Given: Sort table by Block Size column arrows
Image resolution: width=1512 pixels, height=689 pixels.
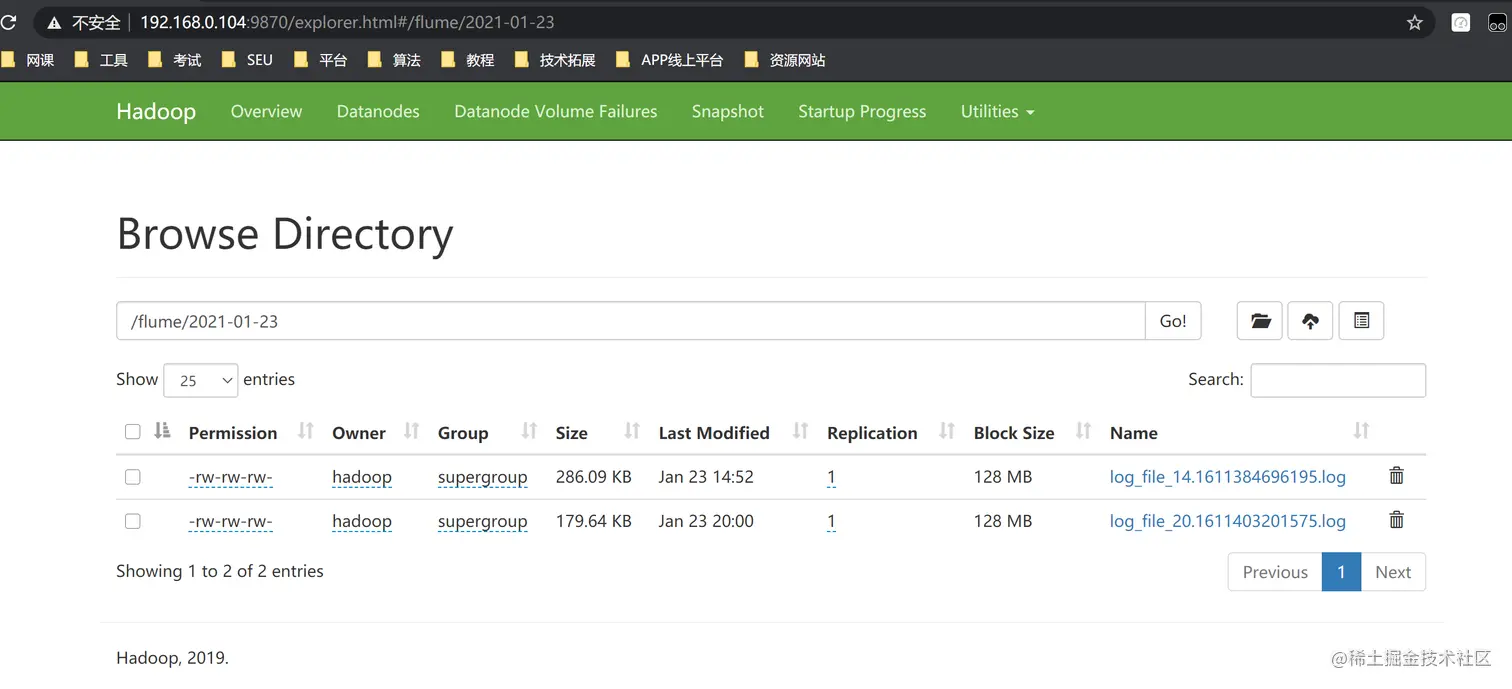Looking at the screenshot, I should coord(1083,431).
